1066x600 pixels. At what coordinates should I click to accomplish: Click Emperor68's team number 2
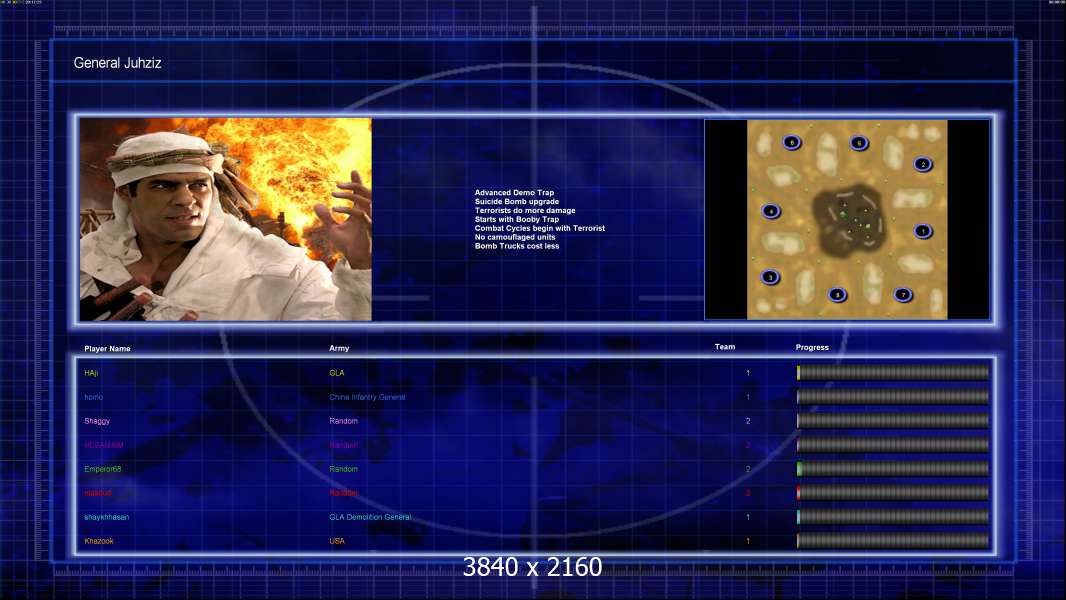[748, 469]
